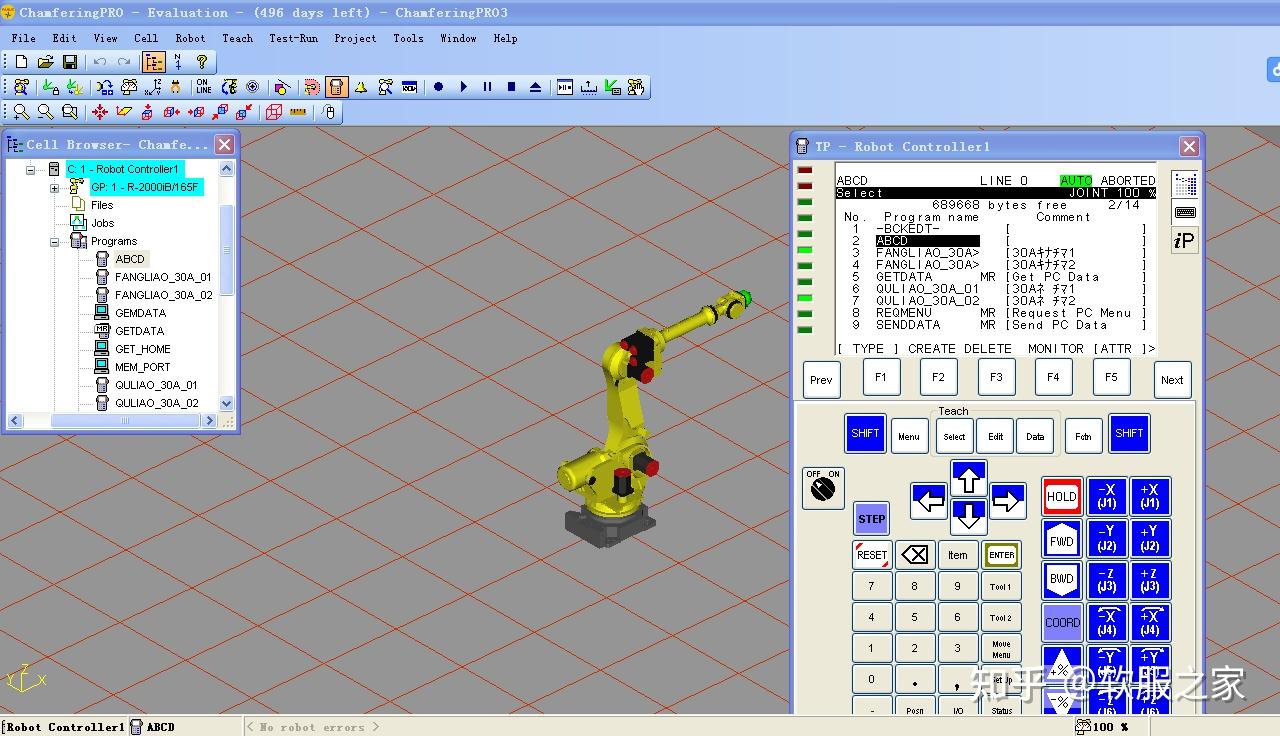Click the pendant right arrow key
This screenshot has width=1280, height=736.
tap(1008, 500)
